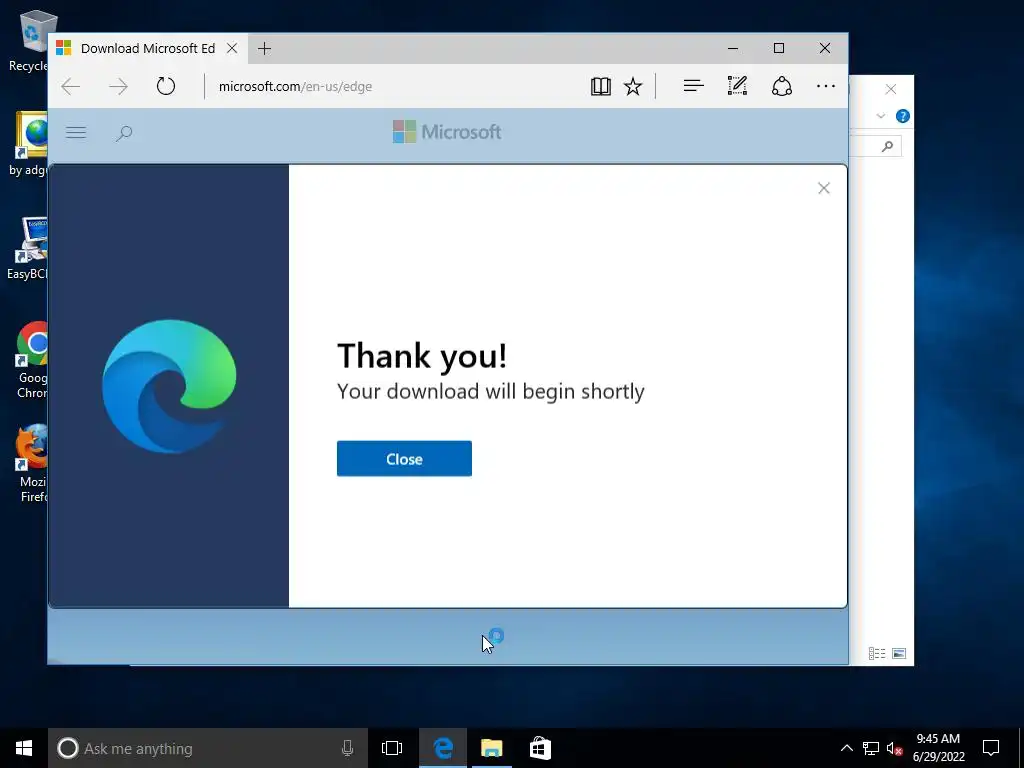Show hidden system tray icons
The height and width of the screenshot is (768, 1024).
[846, 748]
